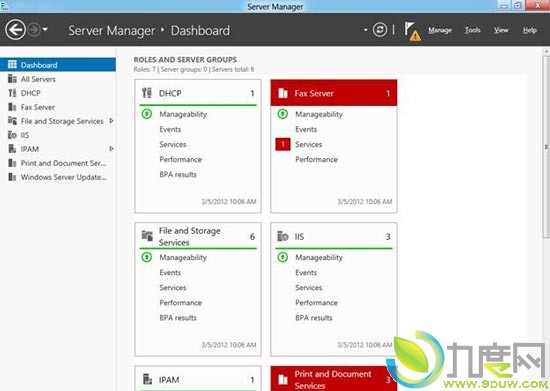Click the File and Storage Services sidebar icon
The height and width of the screenshot is (391, 550).
[12, 121]
